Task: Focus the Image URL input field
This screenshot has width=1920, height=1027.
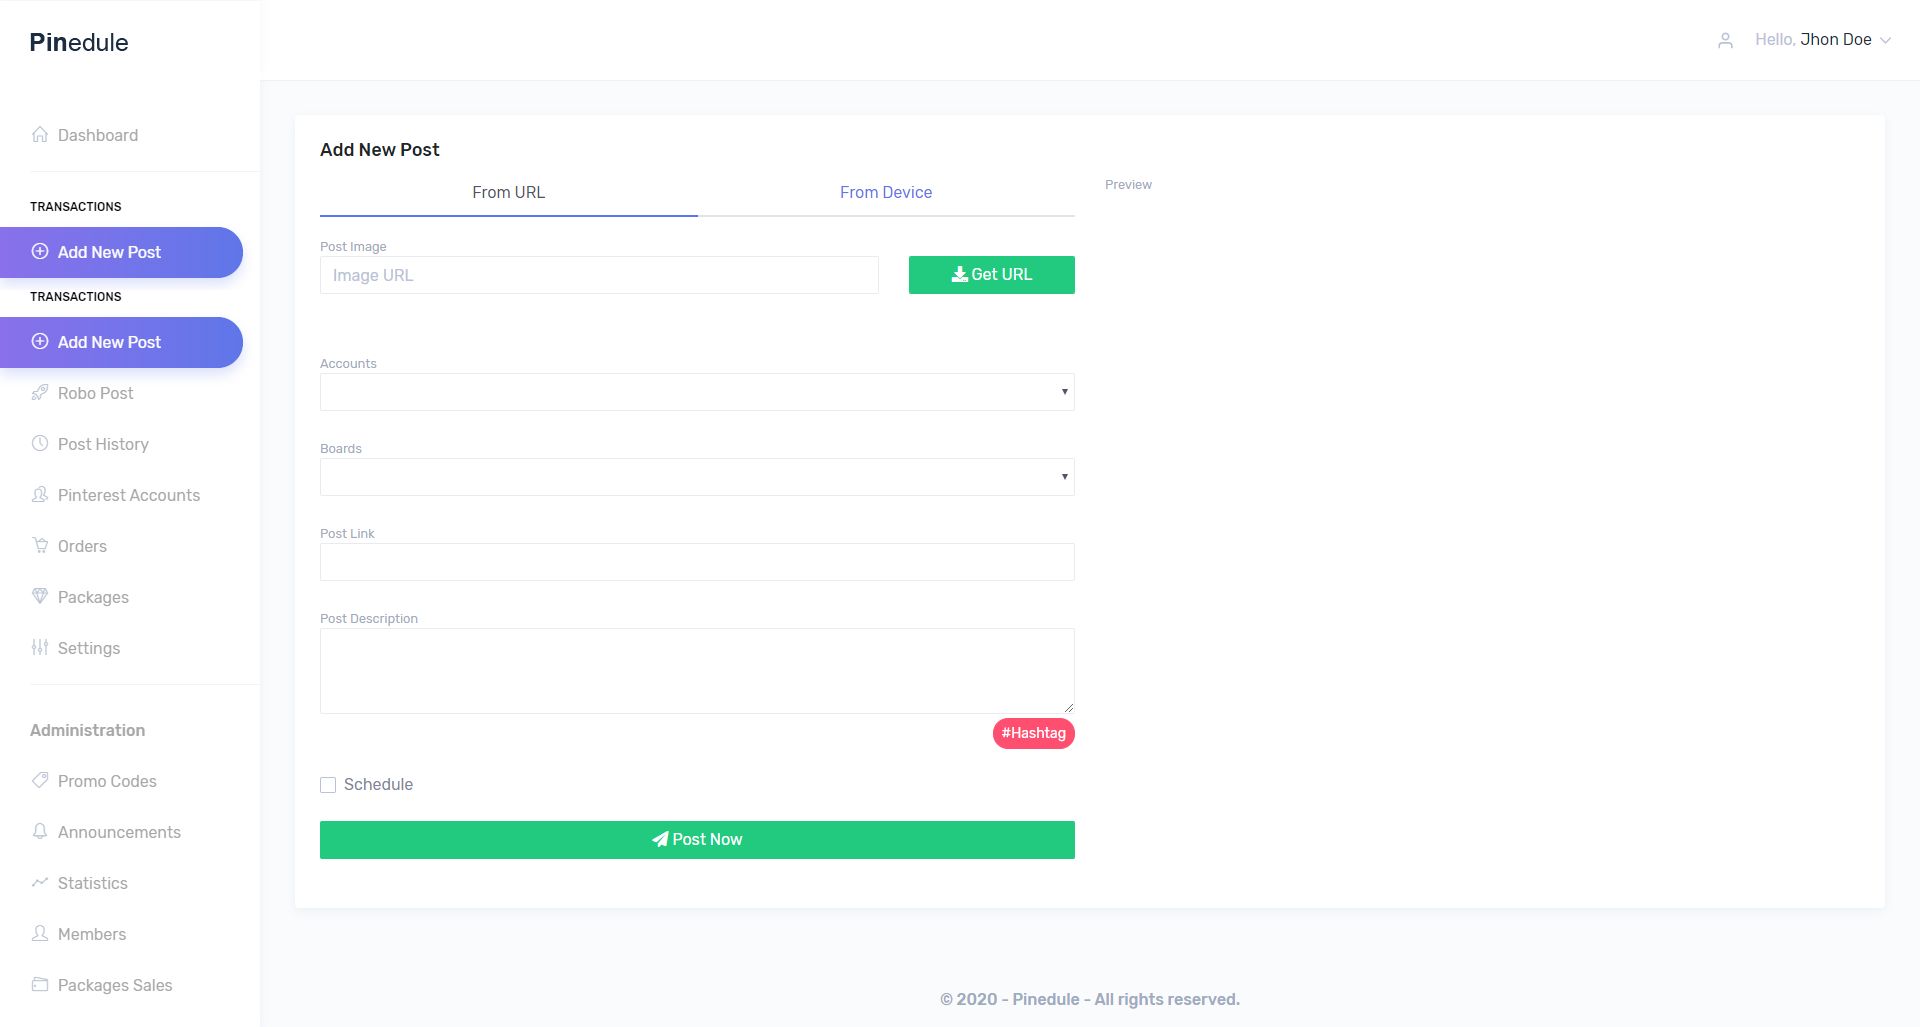Action: coord(599,275)
